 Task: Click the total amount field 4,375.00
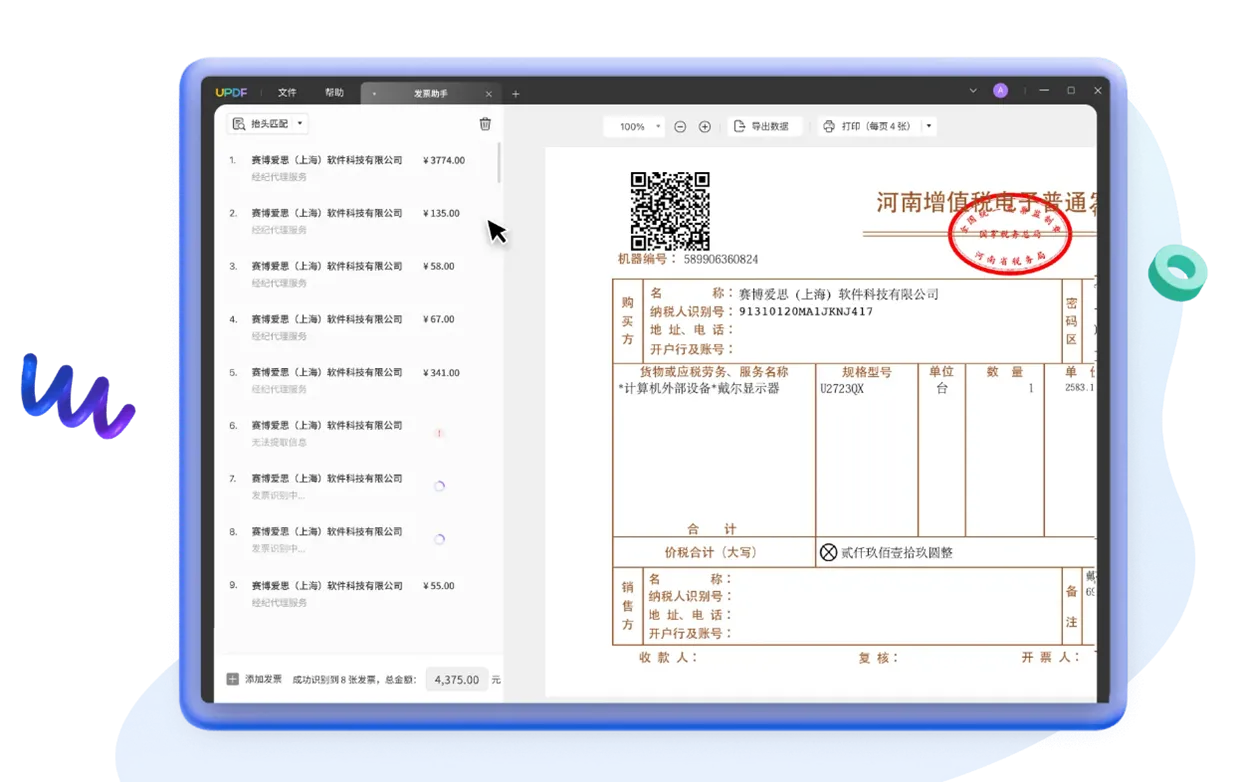457,679
